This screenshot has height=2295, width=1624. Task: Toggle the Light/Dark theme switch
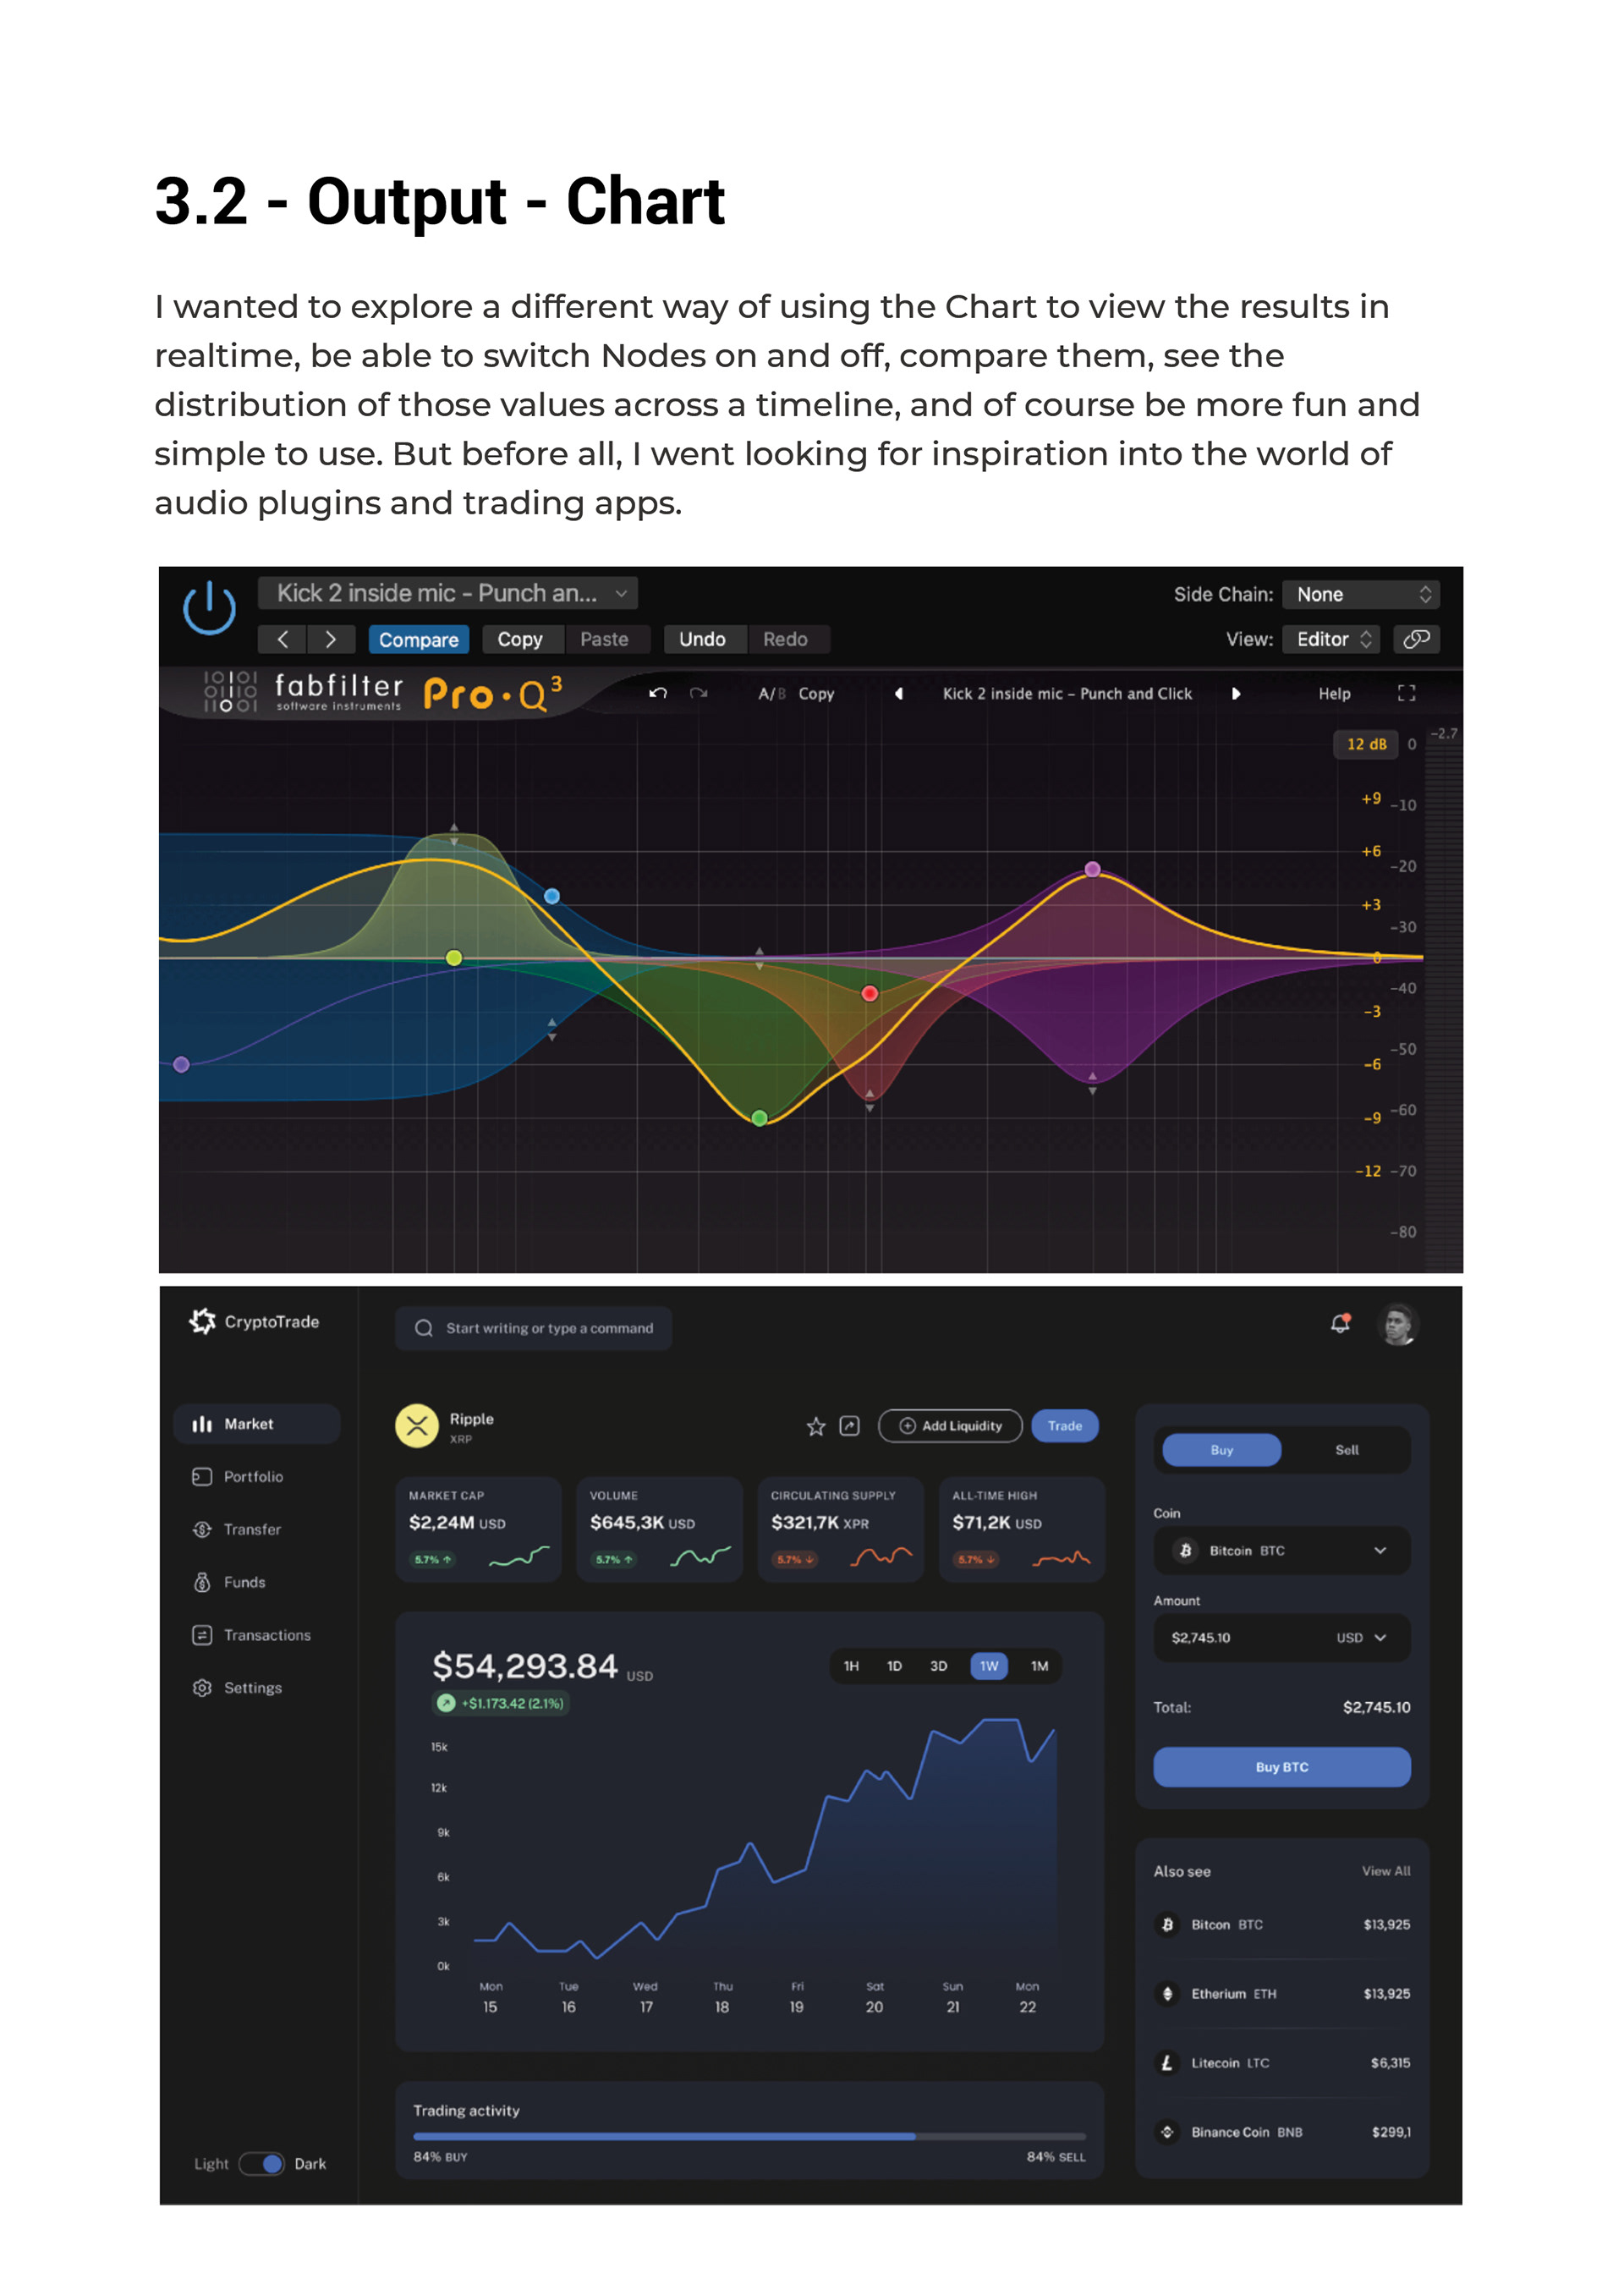pos(262,2163)
